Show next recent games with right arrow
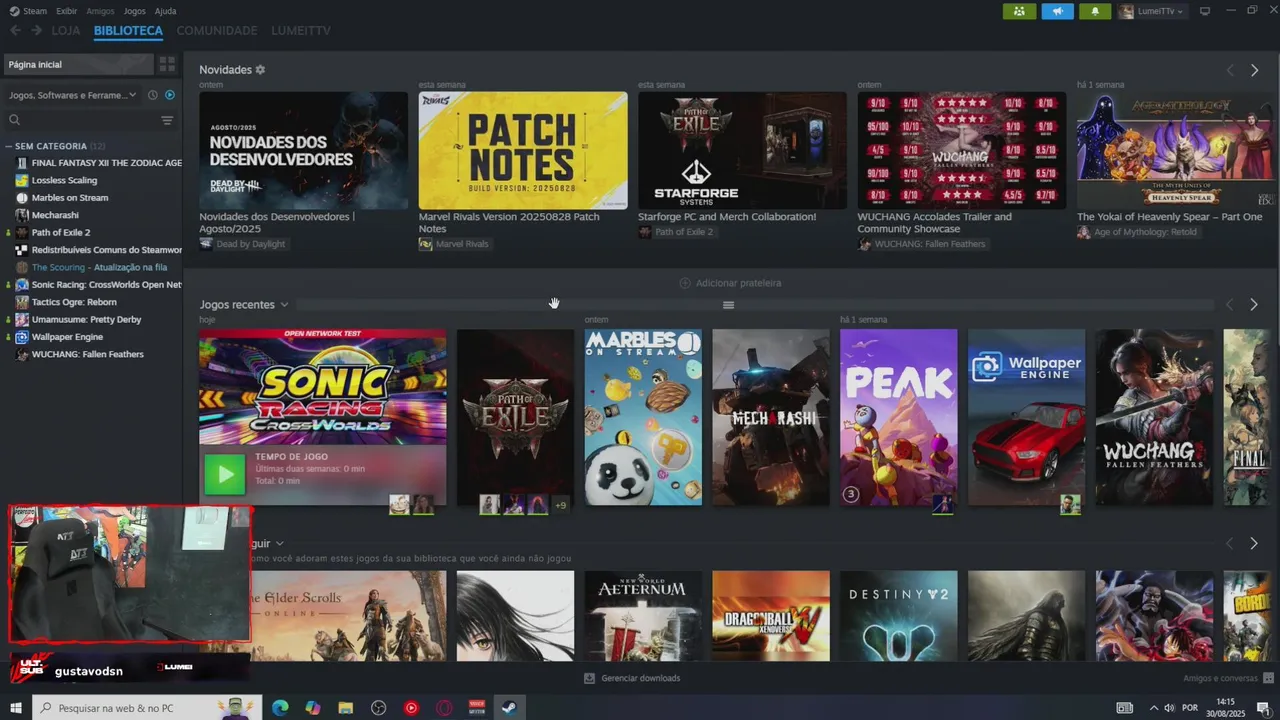 [1254, 304]
